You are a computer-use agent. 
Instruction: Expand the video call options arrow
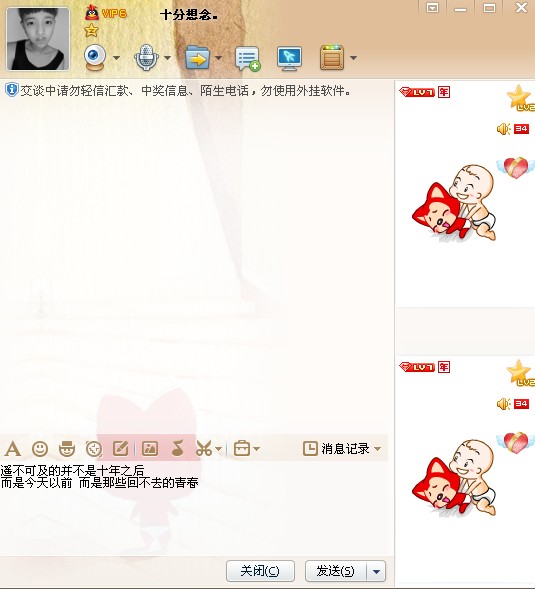(116, 58)
